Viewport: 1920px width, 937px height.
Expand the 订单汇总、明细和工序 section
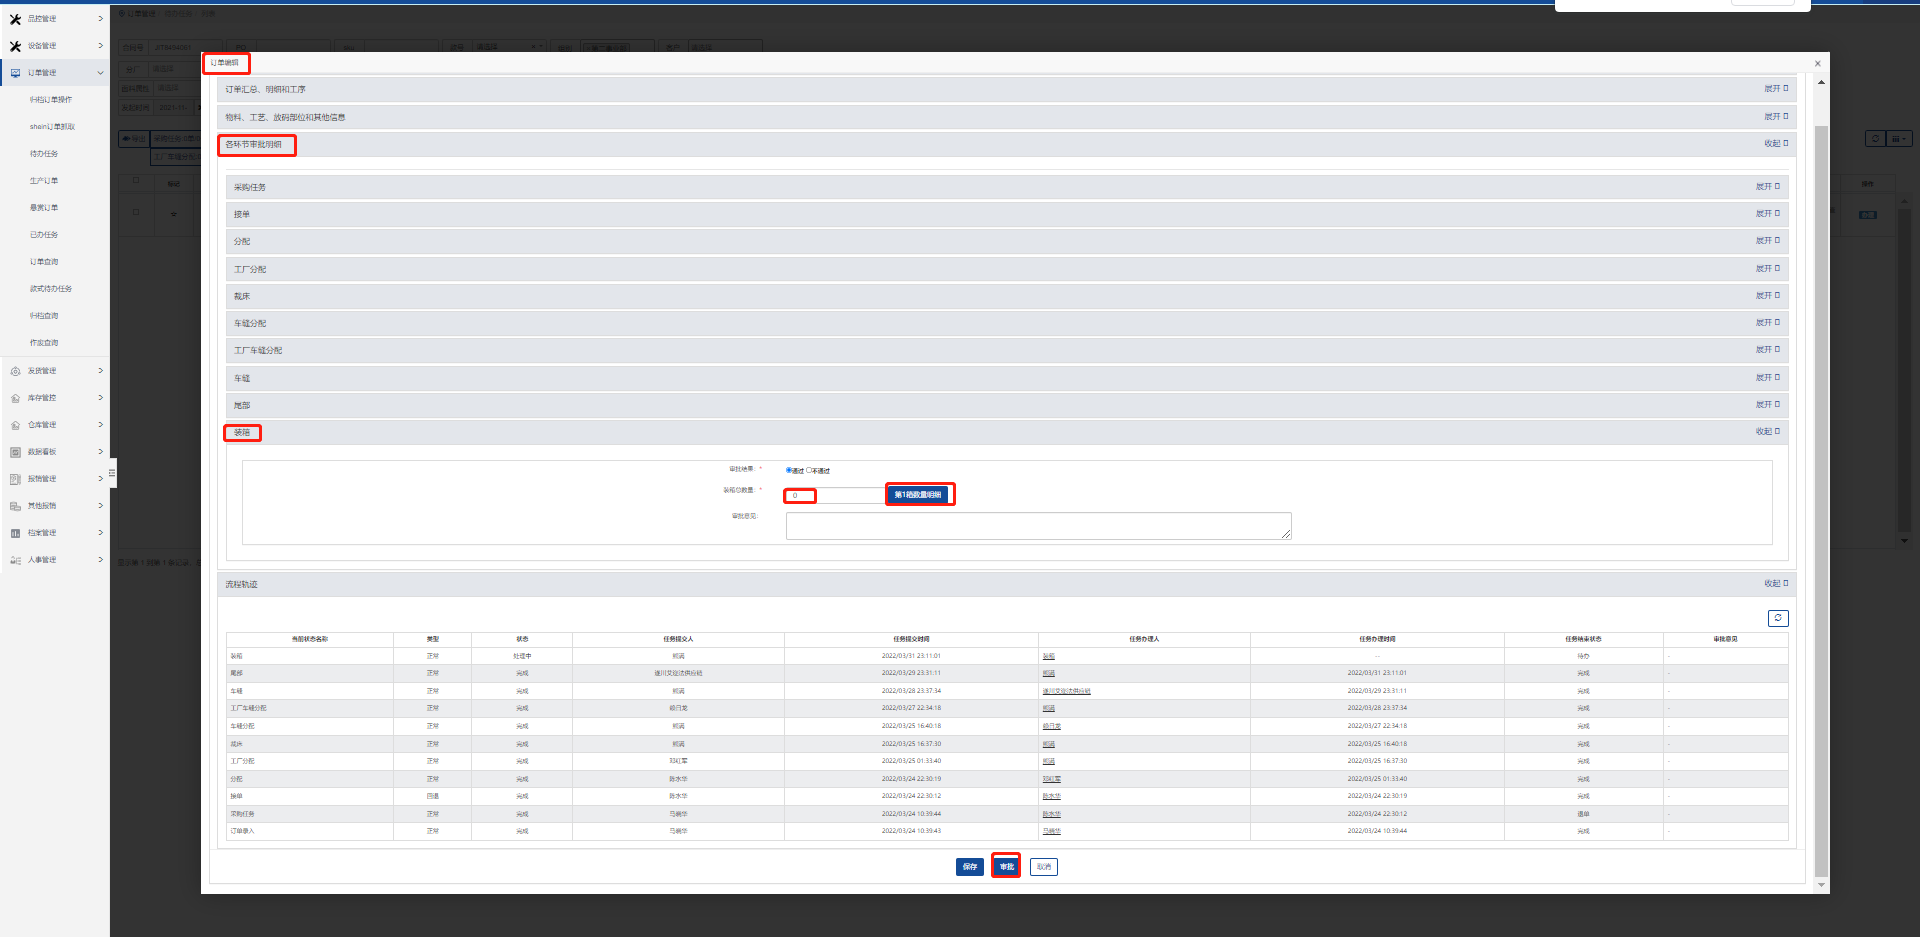(x=1775, y=89)
